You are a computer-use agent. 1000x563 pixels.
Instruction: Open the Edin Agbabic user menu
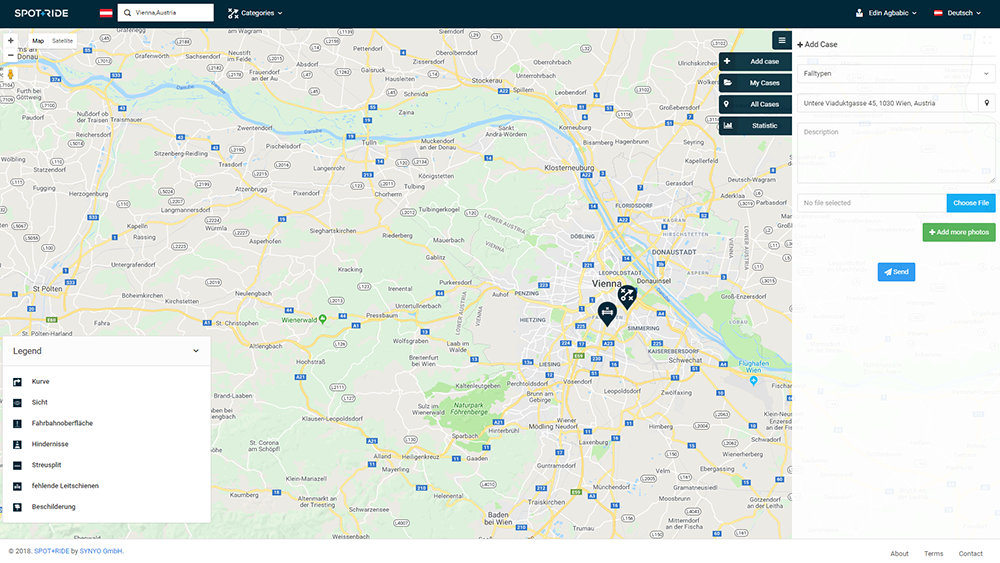(x=886, y=13)
